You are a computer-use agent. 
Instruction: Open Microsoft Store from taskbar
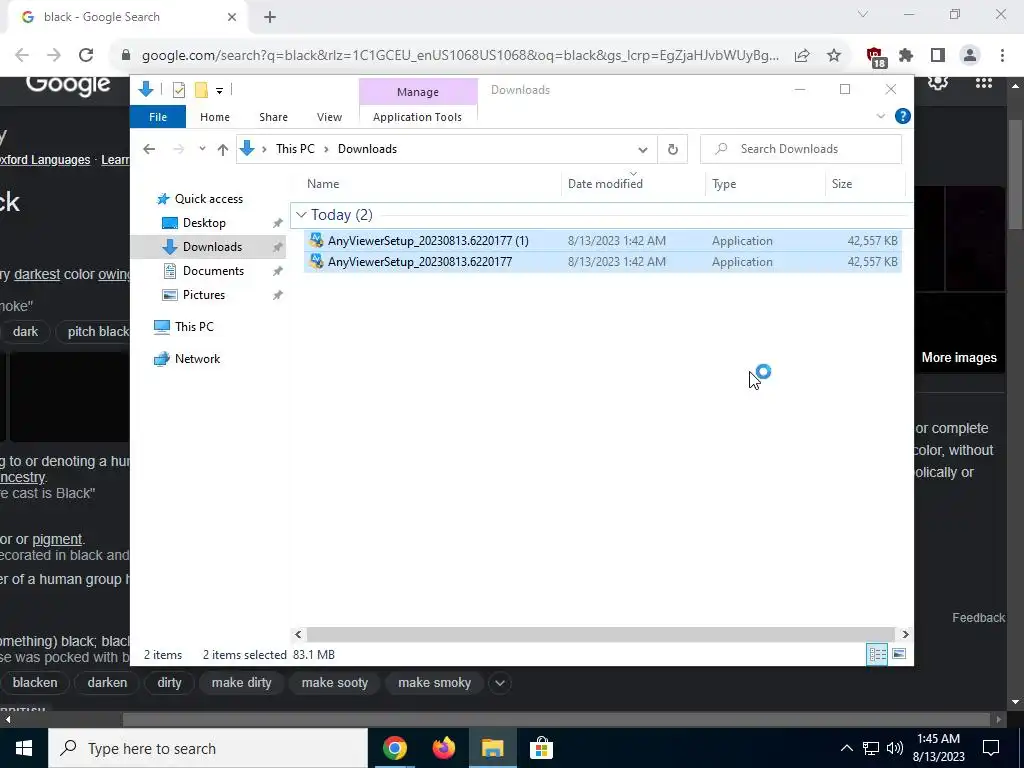pos(541,748)
